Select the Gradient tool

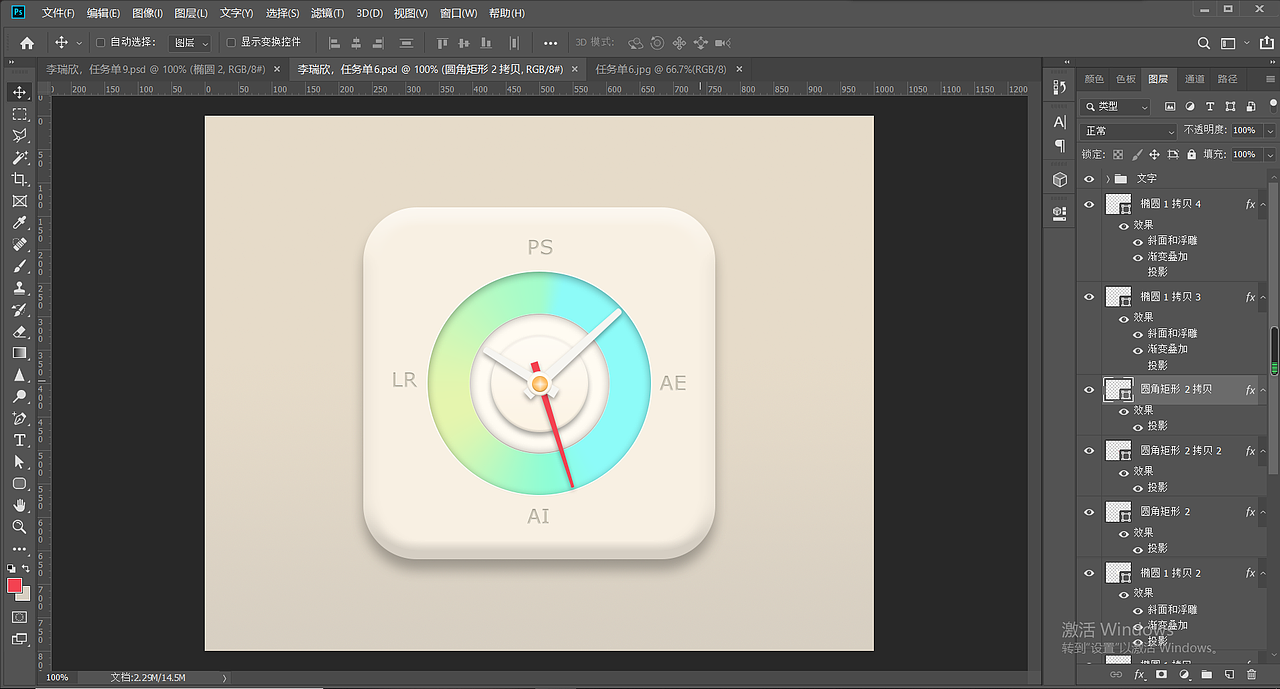(x=19, y=353)
